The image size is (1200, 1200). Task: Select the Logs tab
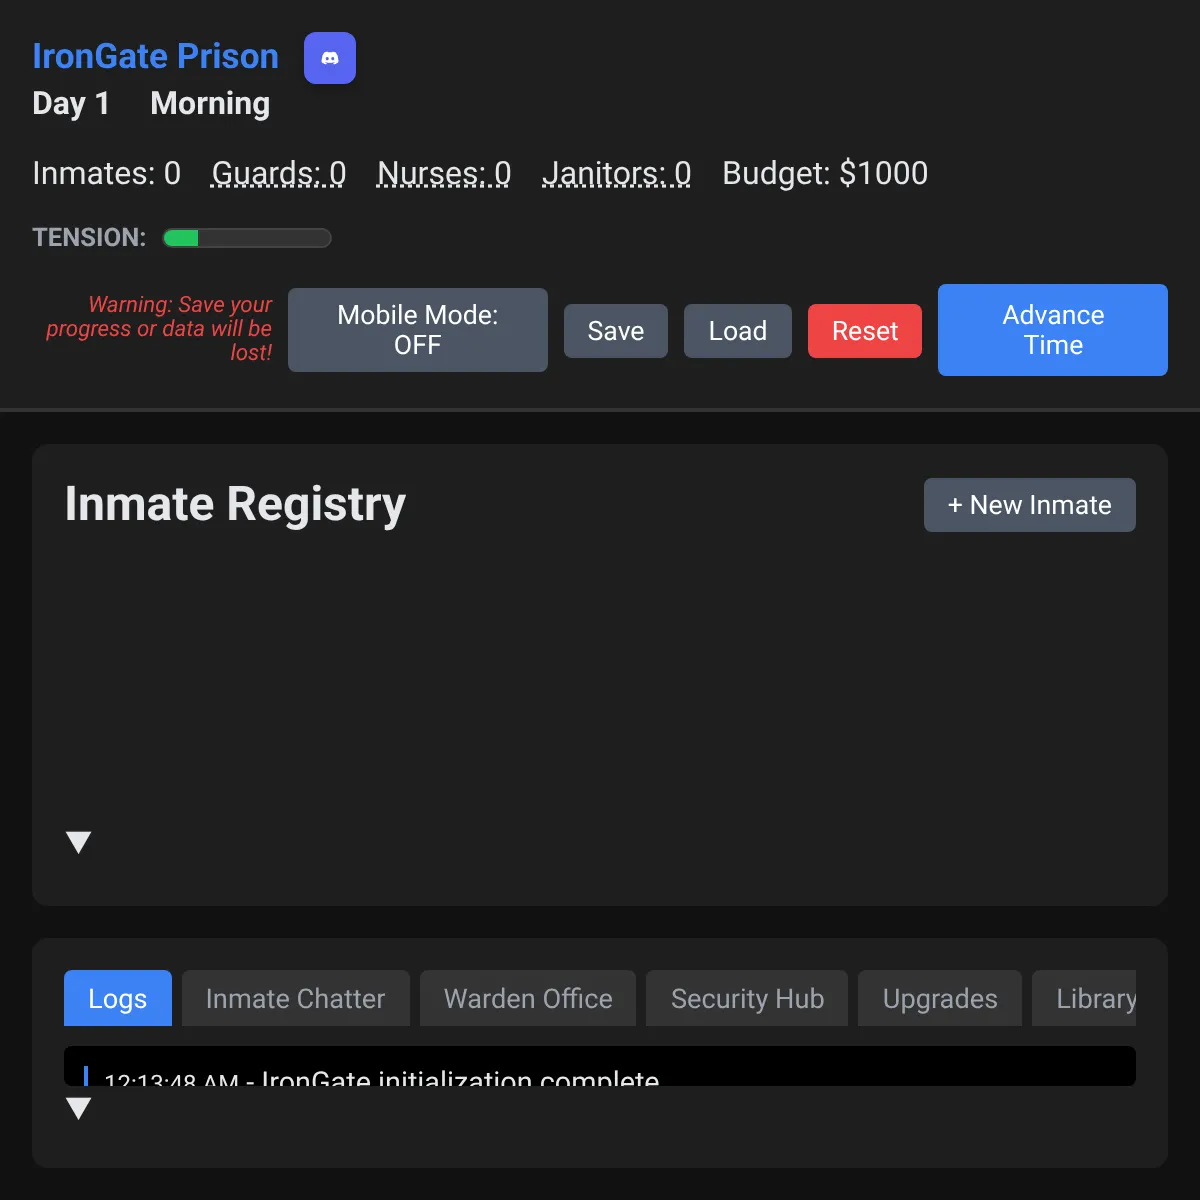pos(117,998)
